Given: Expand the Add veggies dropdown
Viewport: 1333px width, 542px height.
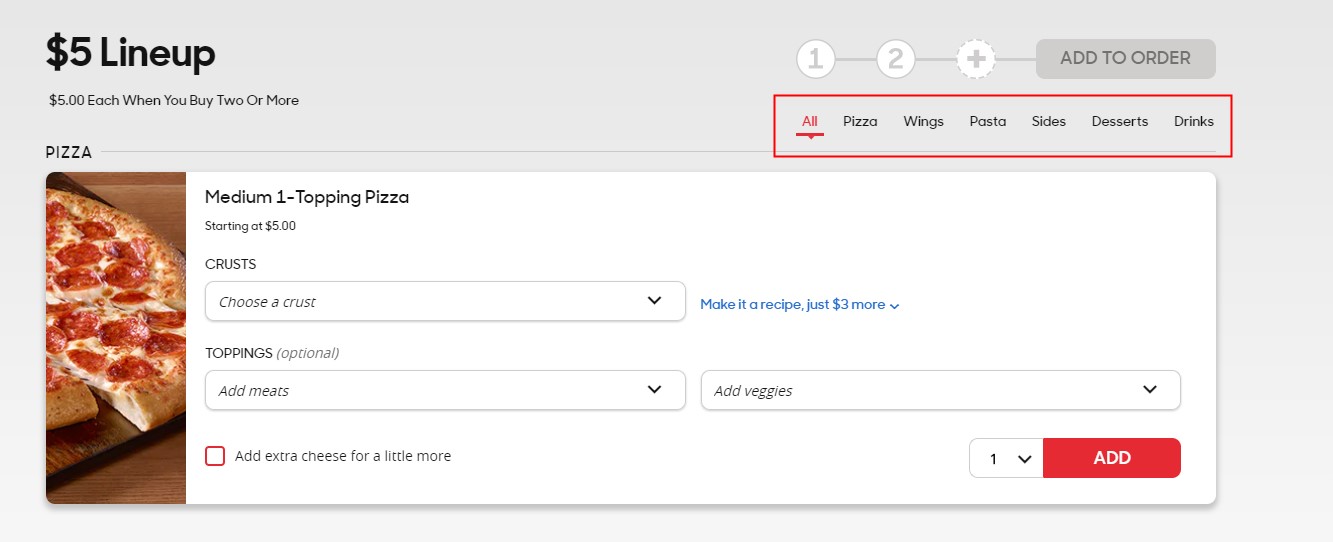Looking at the screenshot, I should pos(940,390).
